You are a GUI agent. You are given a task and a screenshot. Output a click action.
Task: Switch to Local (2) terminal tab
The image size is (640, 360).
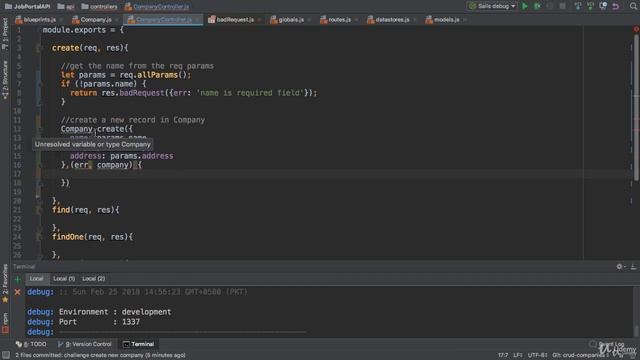93,279
